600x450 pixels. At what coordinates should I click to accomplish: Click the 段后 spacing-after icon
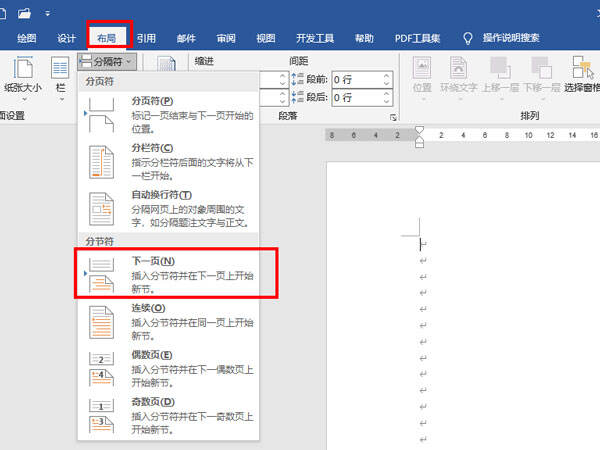click(x=298, y=97)
